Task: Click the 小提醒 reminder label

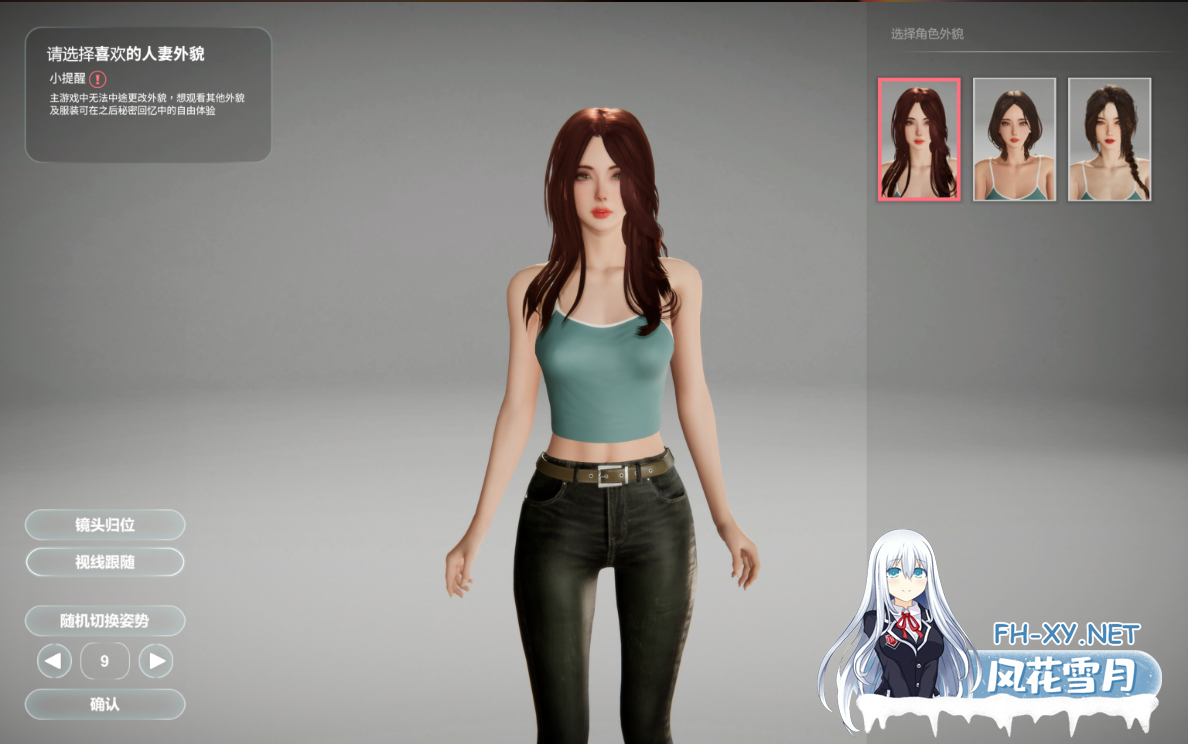Action: [x=67, y=78]
